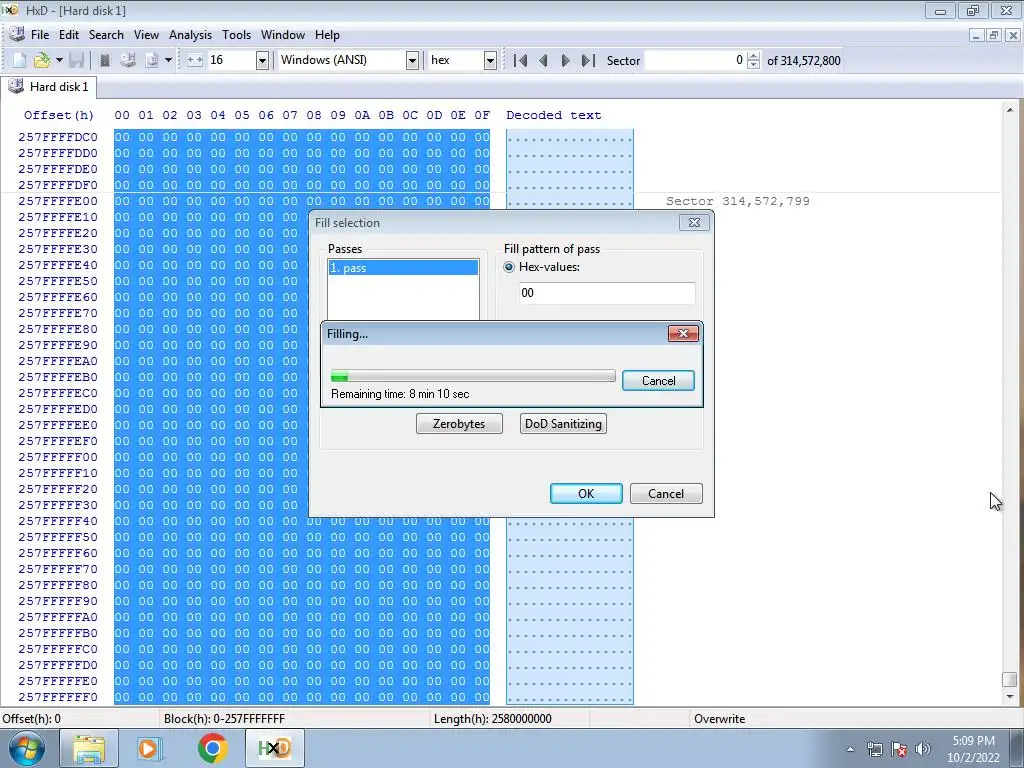The height and width of the screenshot is (768, 1024).
Task: Select the Hard disk 1 tab
Action: 49,87
